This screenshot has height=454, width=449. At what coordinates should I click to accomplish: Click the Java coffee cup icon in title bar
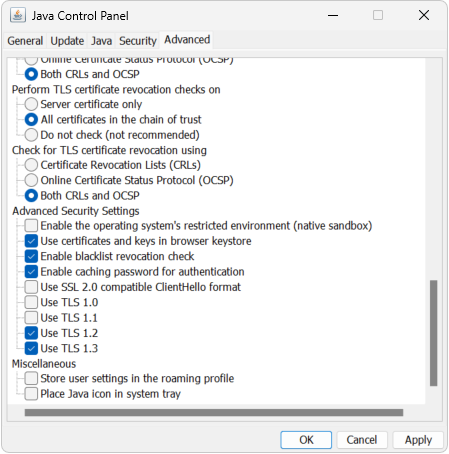[x=18, y=15]
